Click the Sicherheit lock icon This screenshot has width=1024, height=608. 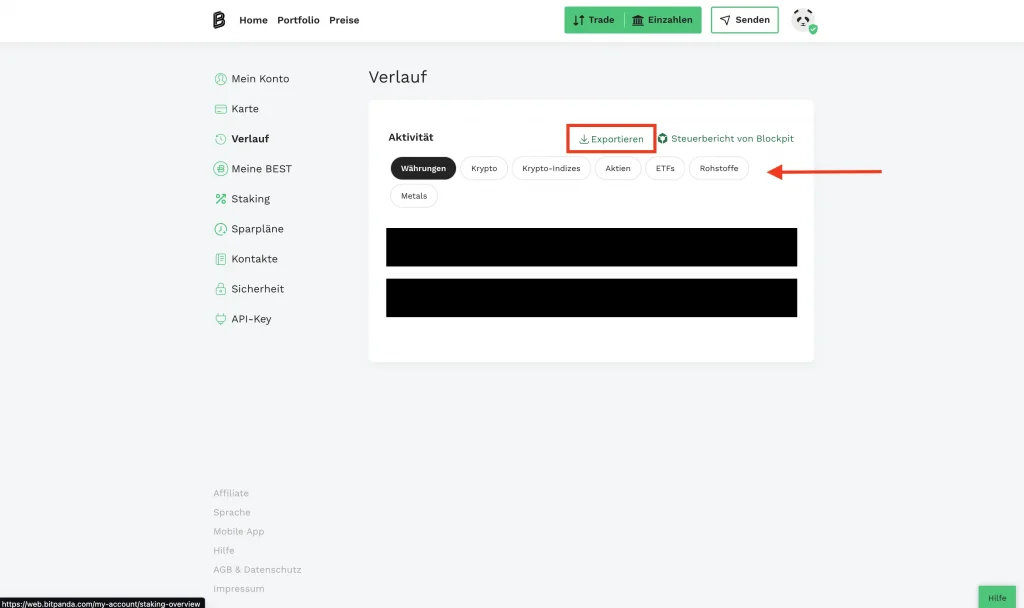click(x=221, y=289)
